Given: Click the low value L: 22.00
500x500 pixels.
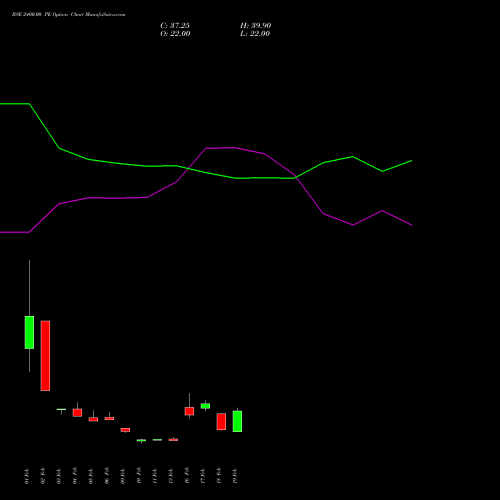Looking at the screenshot, I should pyautogui.click(x=255, y=34).
